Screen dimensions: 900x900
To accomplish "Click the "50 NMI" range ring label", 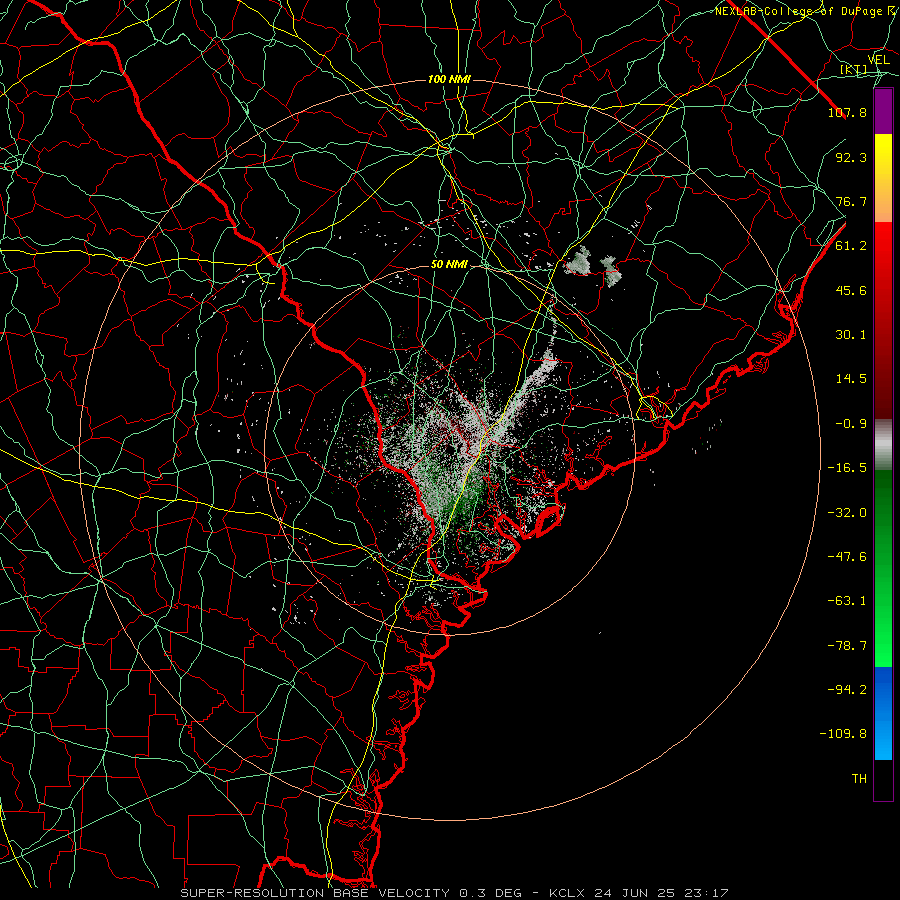I will (x=449, y=265).
